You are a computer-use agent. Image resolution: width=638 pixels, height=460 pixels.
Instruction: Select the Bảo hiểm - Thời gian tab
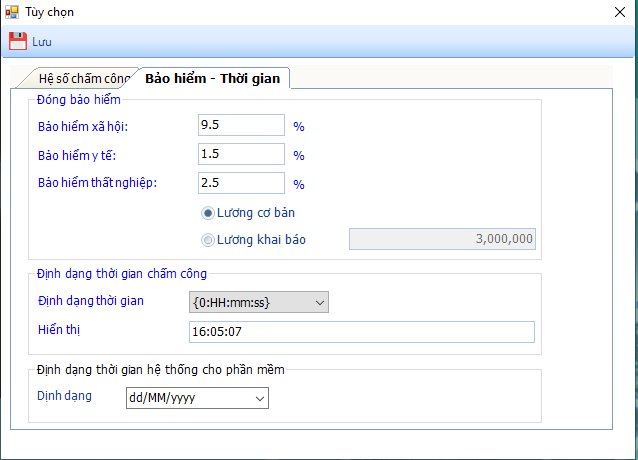point(213,78)
